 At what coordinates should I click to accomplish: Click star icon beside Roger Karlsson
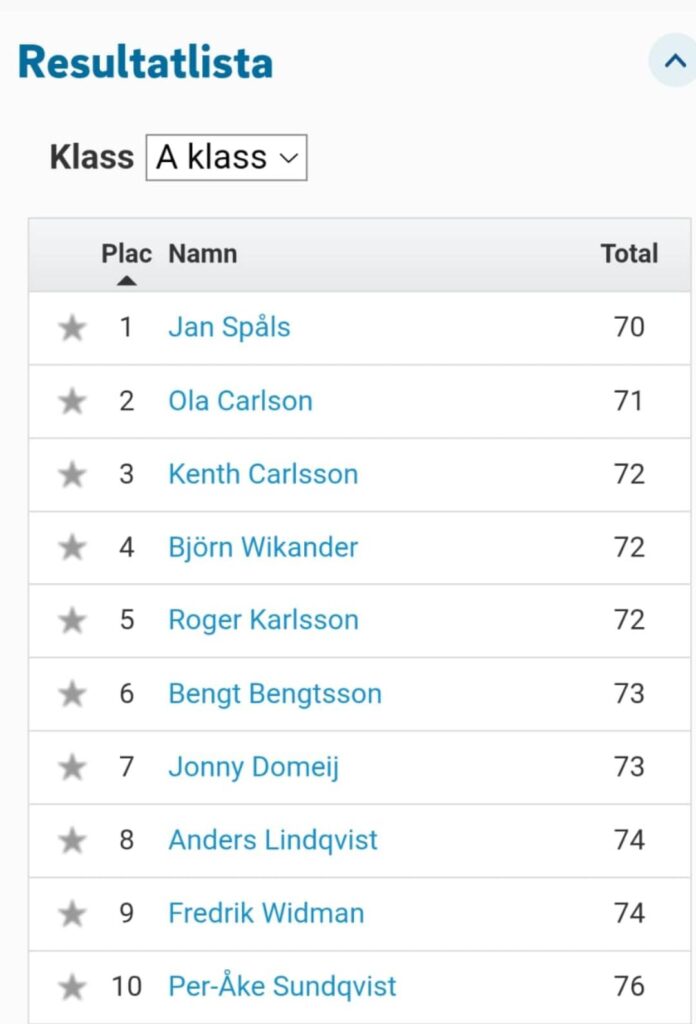pyautogui.click(x=72, y=620)
